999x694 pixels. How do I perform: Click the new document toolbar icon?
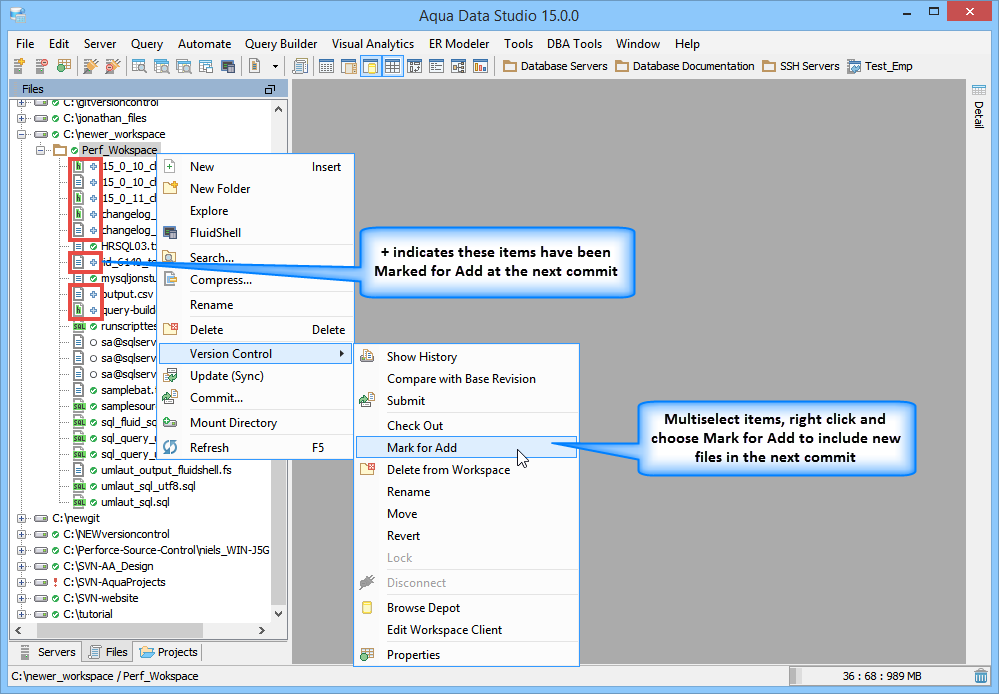coord(254,66)
